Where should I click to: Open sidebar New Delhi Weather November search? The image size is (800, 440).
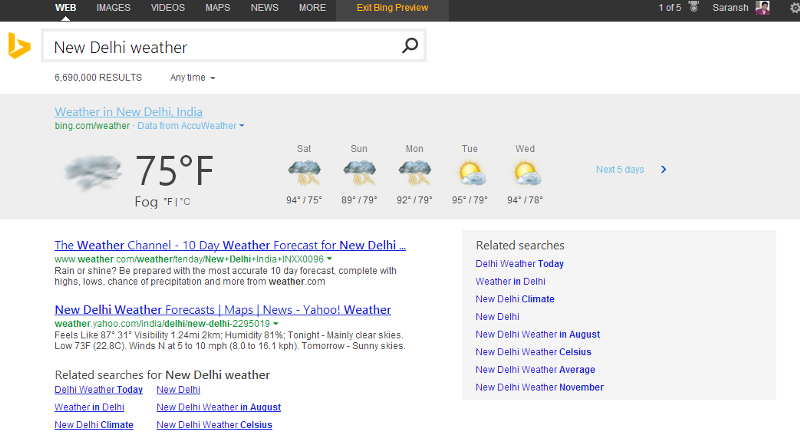pyautogui.click(x=539, y=387)
